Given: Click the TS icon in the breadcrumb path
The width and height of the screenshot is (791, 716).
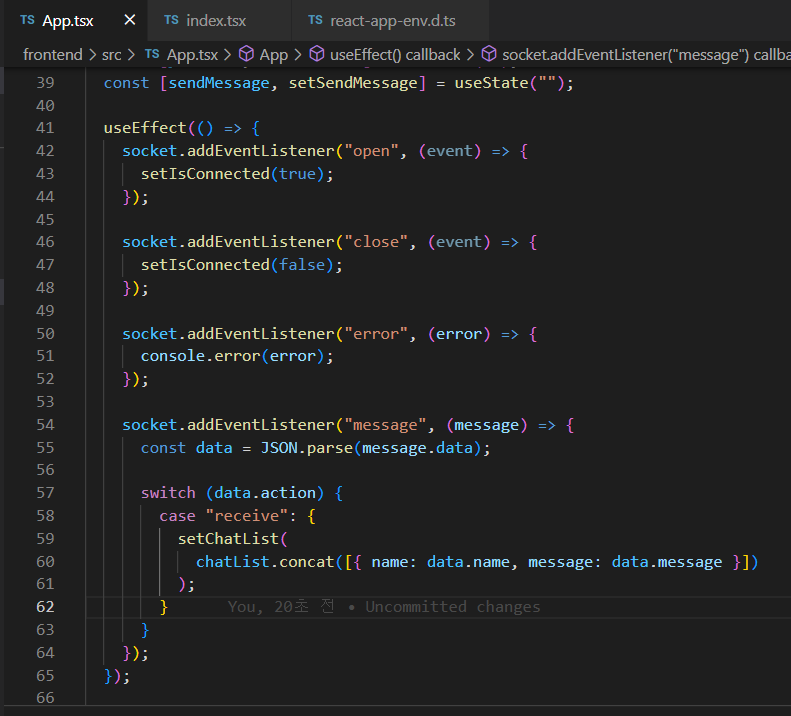Looking at the screenshot, I should click(x=152, y=55).
